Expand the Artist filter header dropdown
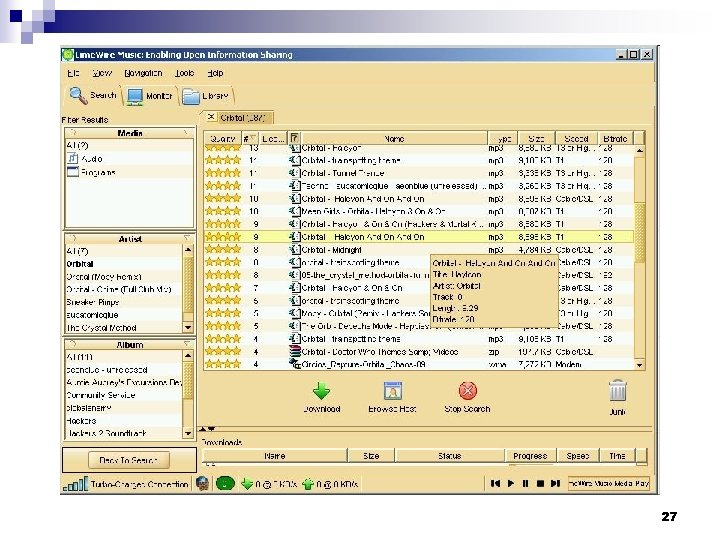 [186, 238]
